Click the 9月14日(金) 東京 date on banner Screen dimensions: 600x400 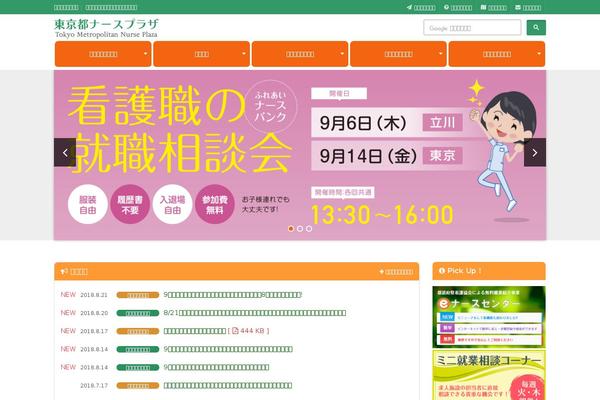[387, 156]
